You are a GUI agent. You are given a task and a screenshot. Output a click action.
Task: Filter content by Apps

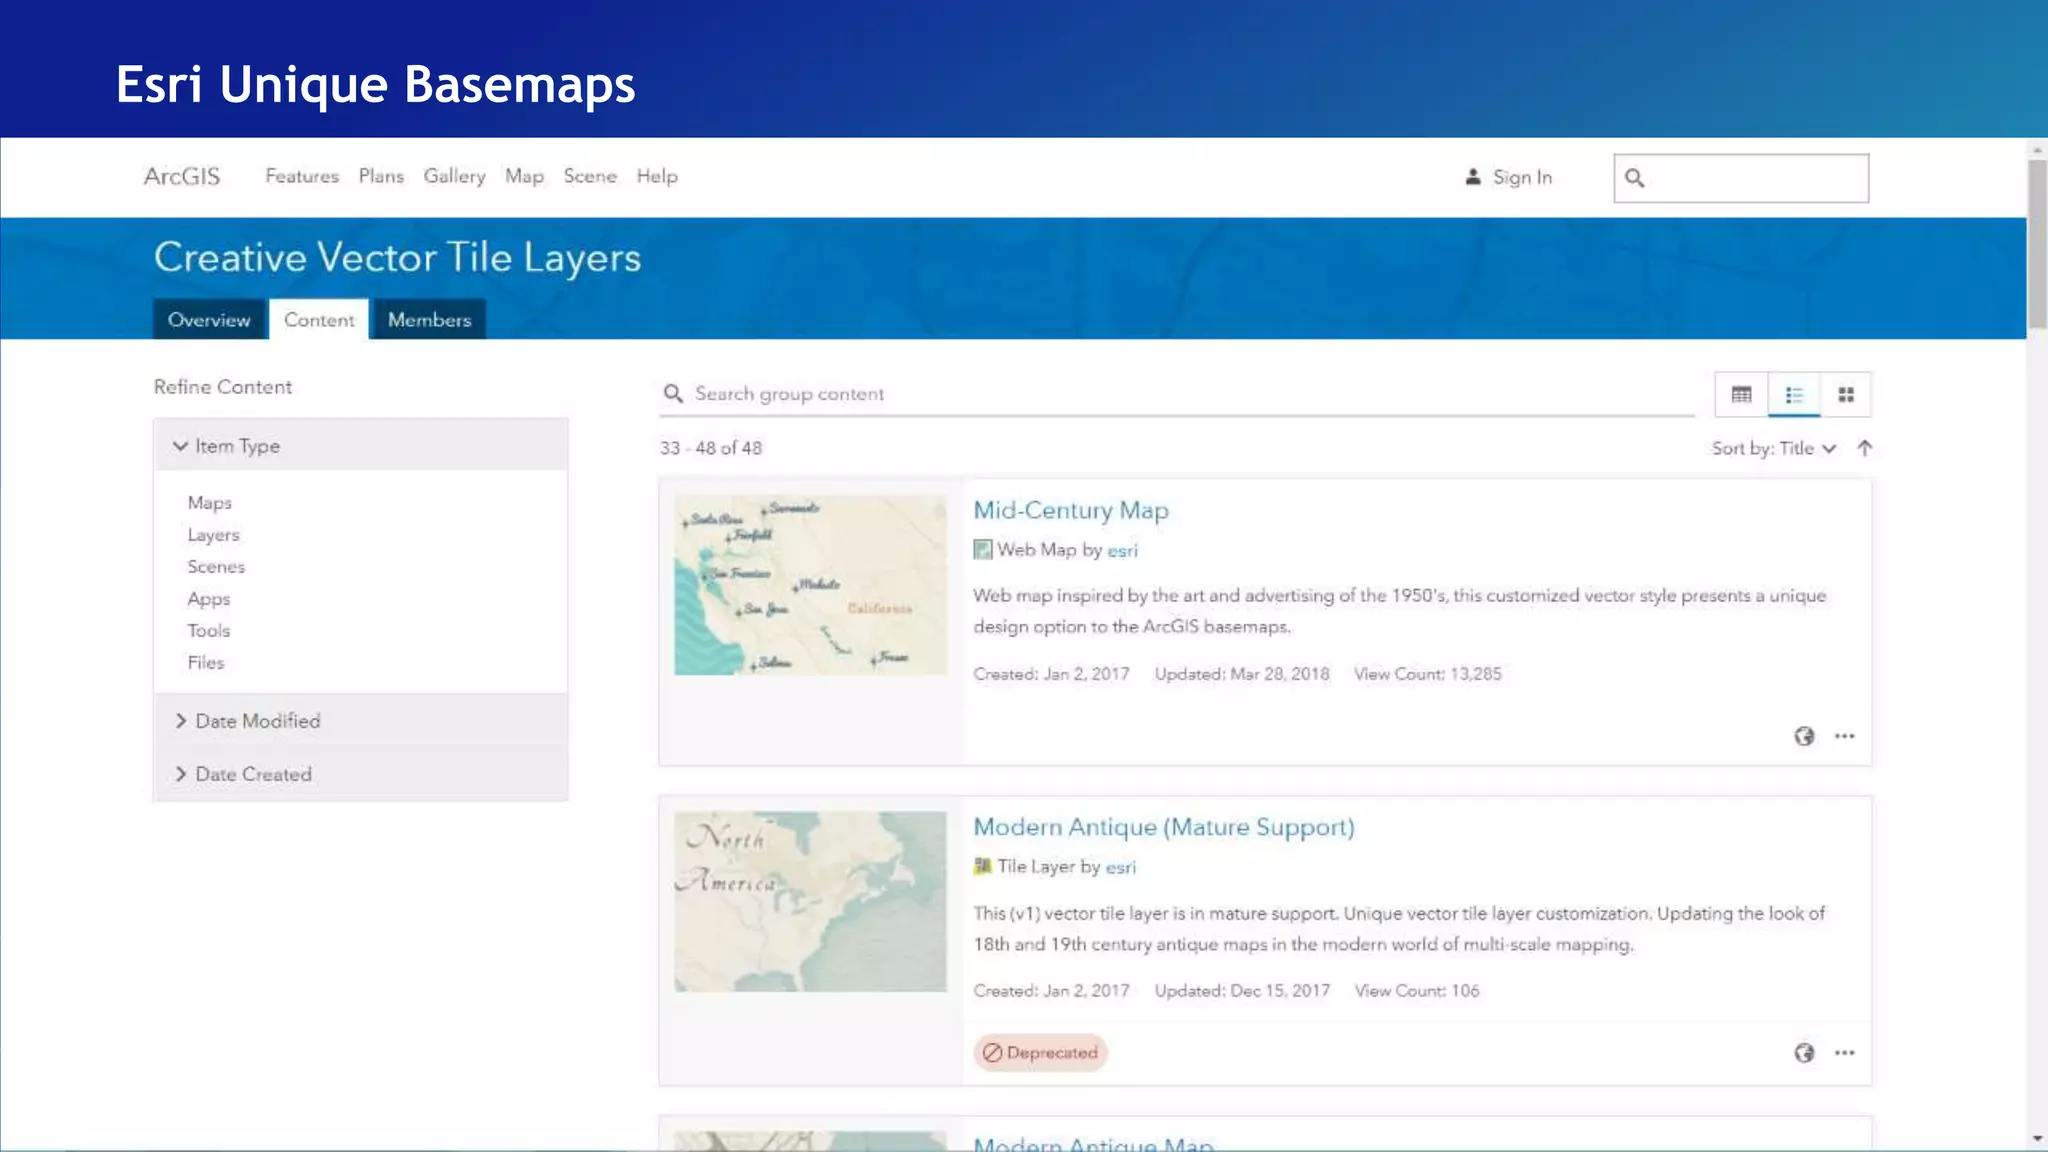(208, 599)
